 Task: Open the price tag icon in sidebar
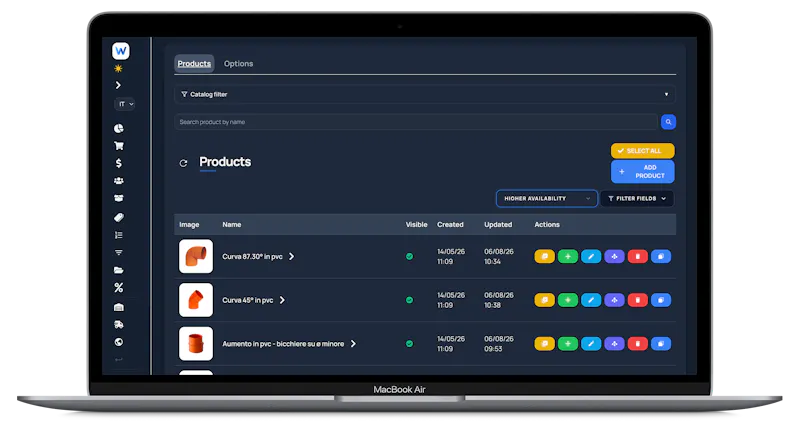pyautogui.click(x=119, y=217)
